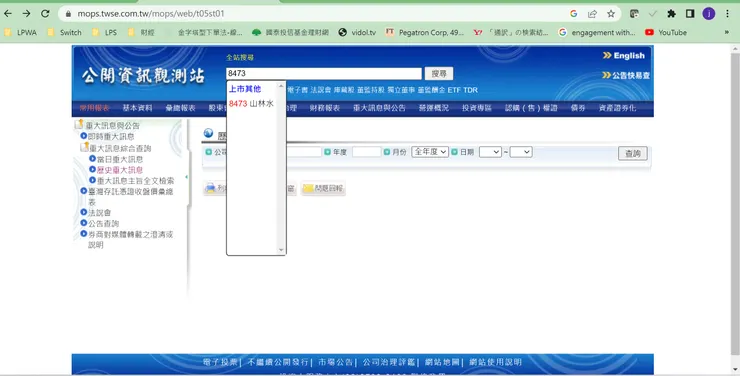
Task: Switch to English site version
Action: pos(624,56)
